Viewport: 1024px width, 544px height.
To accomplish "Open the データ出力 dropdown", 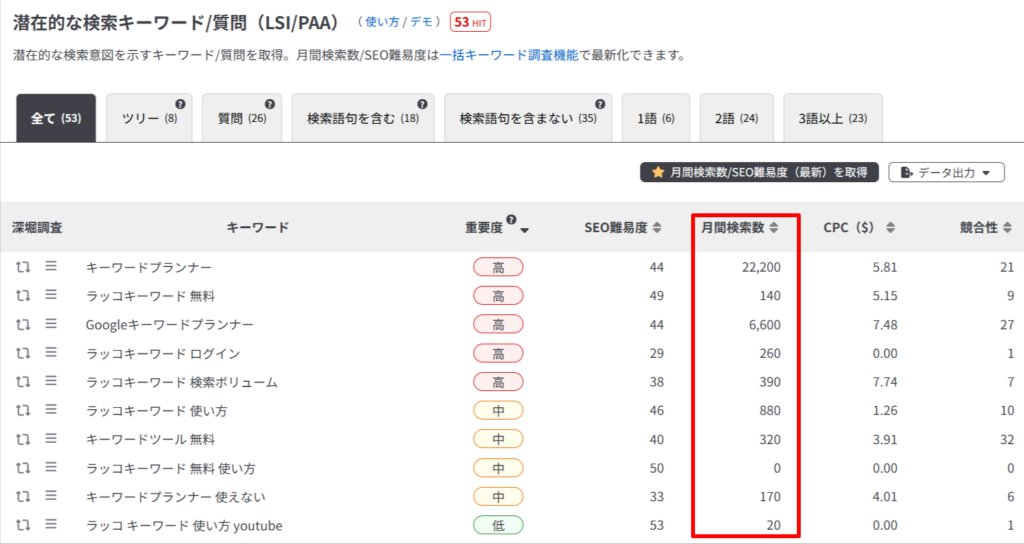I will (x=945, y=173).
